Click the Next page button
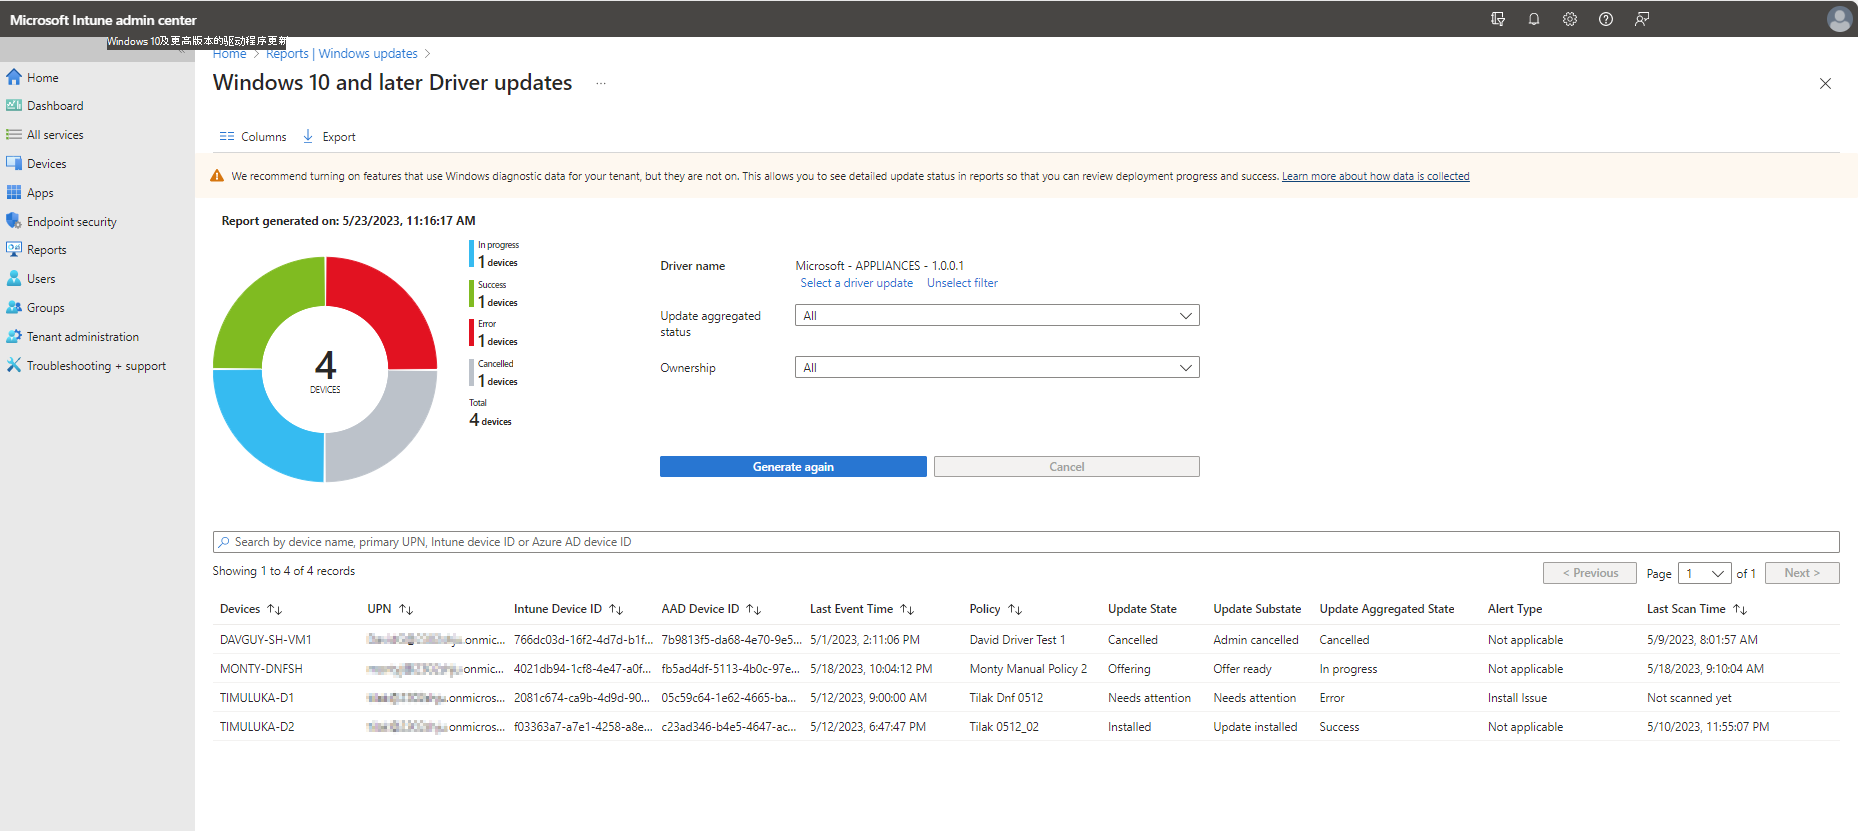Image resolution: width=1858 pixels, height=831 pixels. [1802, 573]
